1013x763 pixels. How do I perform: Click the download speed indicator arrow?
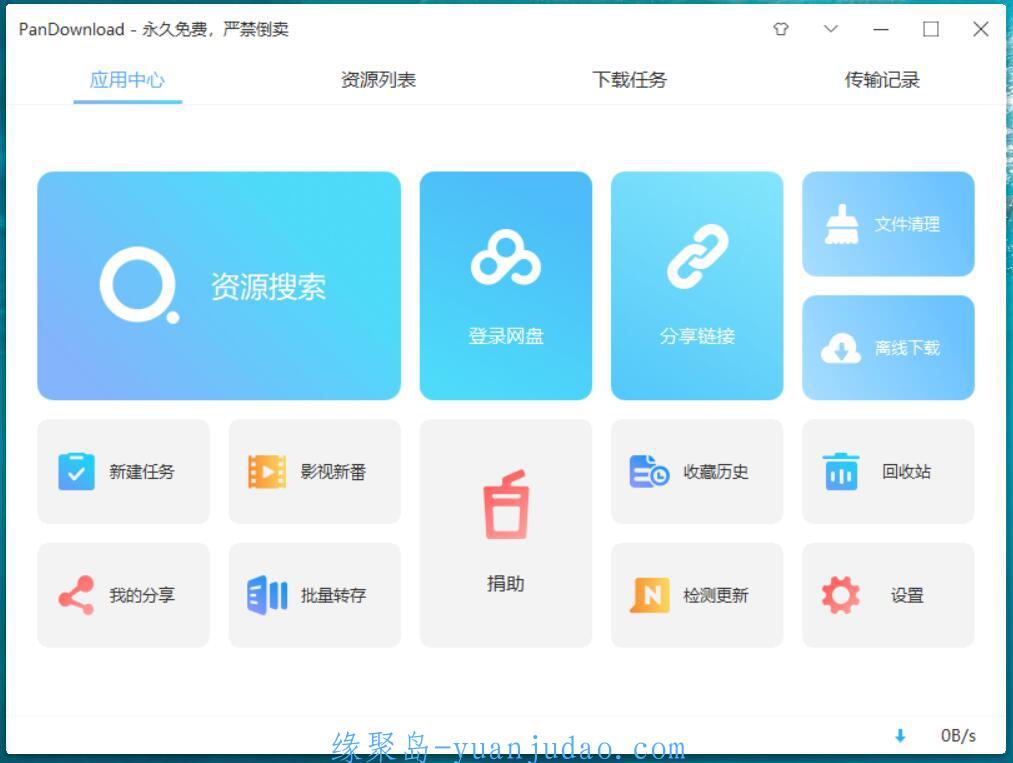(x=900, y=736)
